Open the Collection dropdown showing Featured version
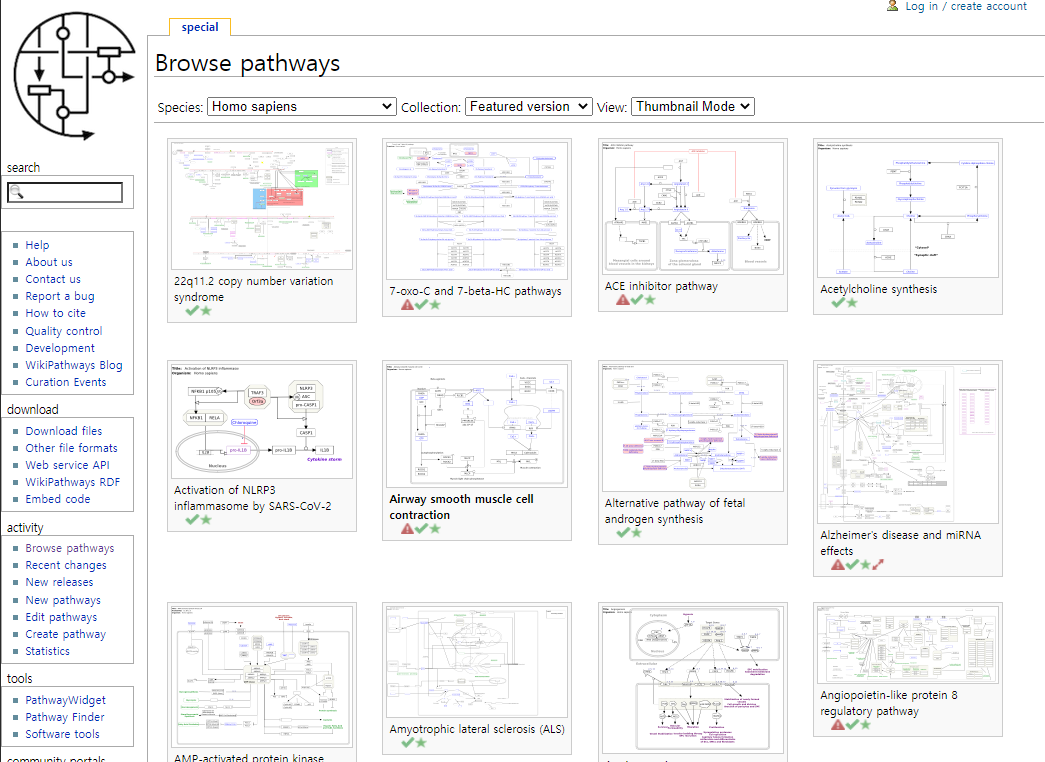The width and height of the screenshot is (1045, 762). [x=528, y=105]
